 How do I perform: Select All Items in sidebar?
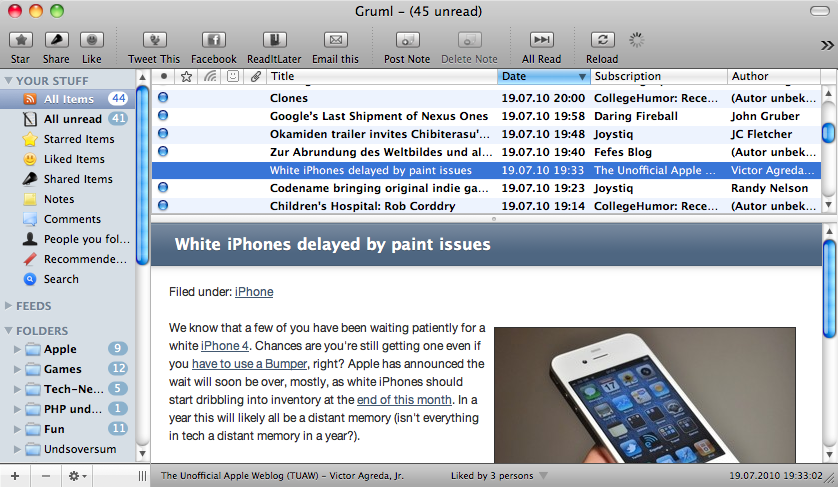pos(67,99)
